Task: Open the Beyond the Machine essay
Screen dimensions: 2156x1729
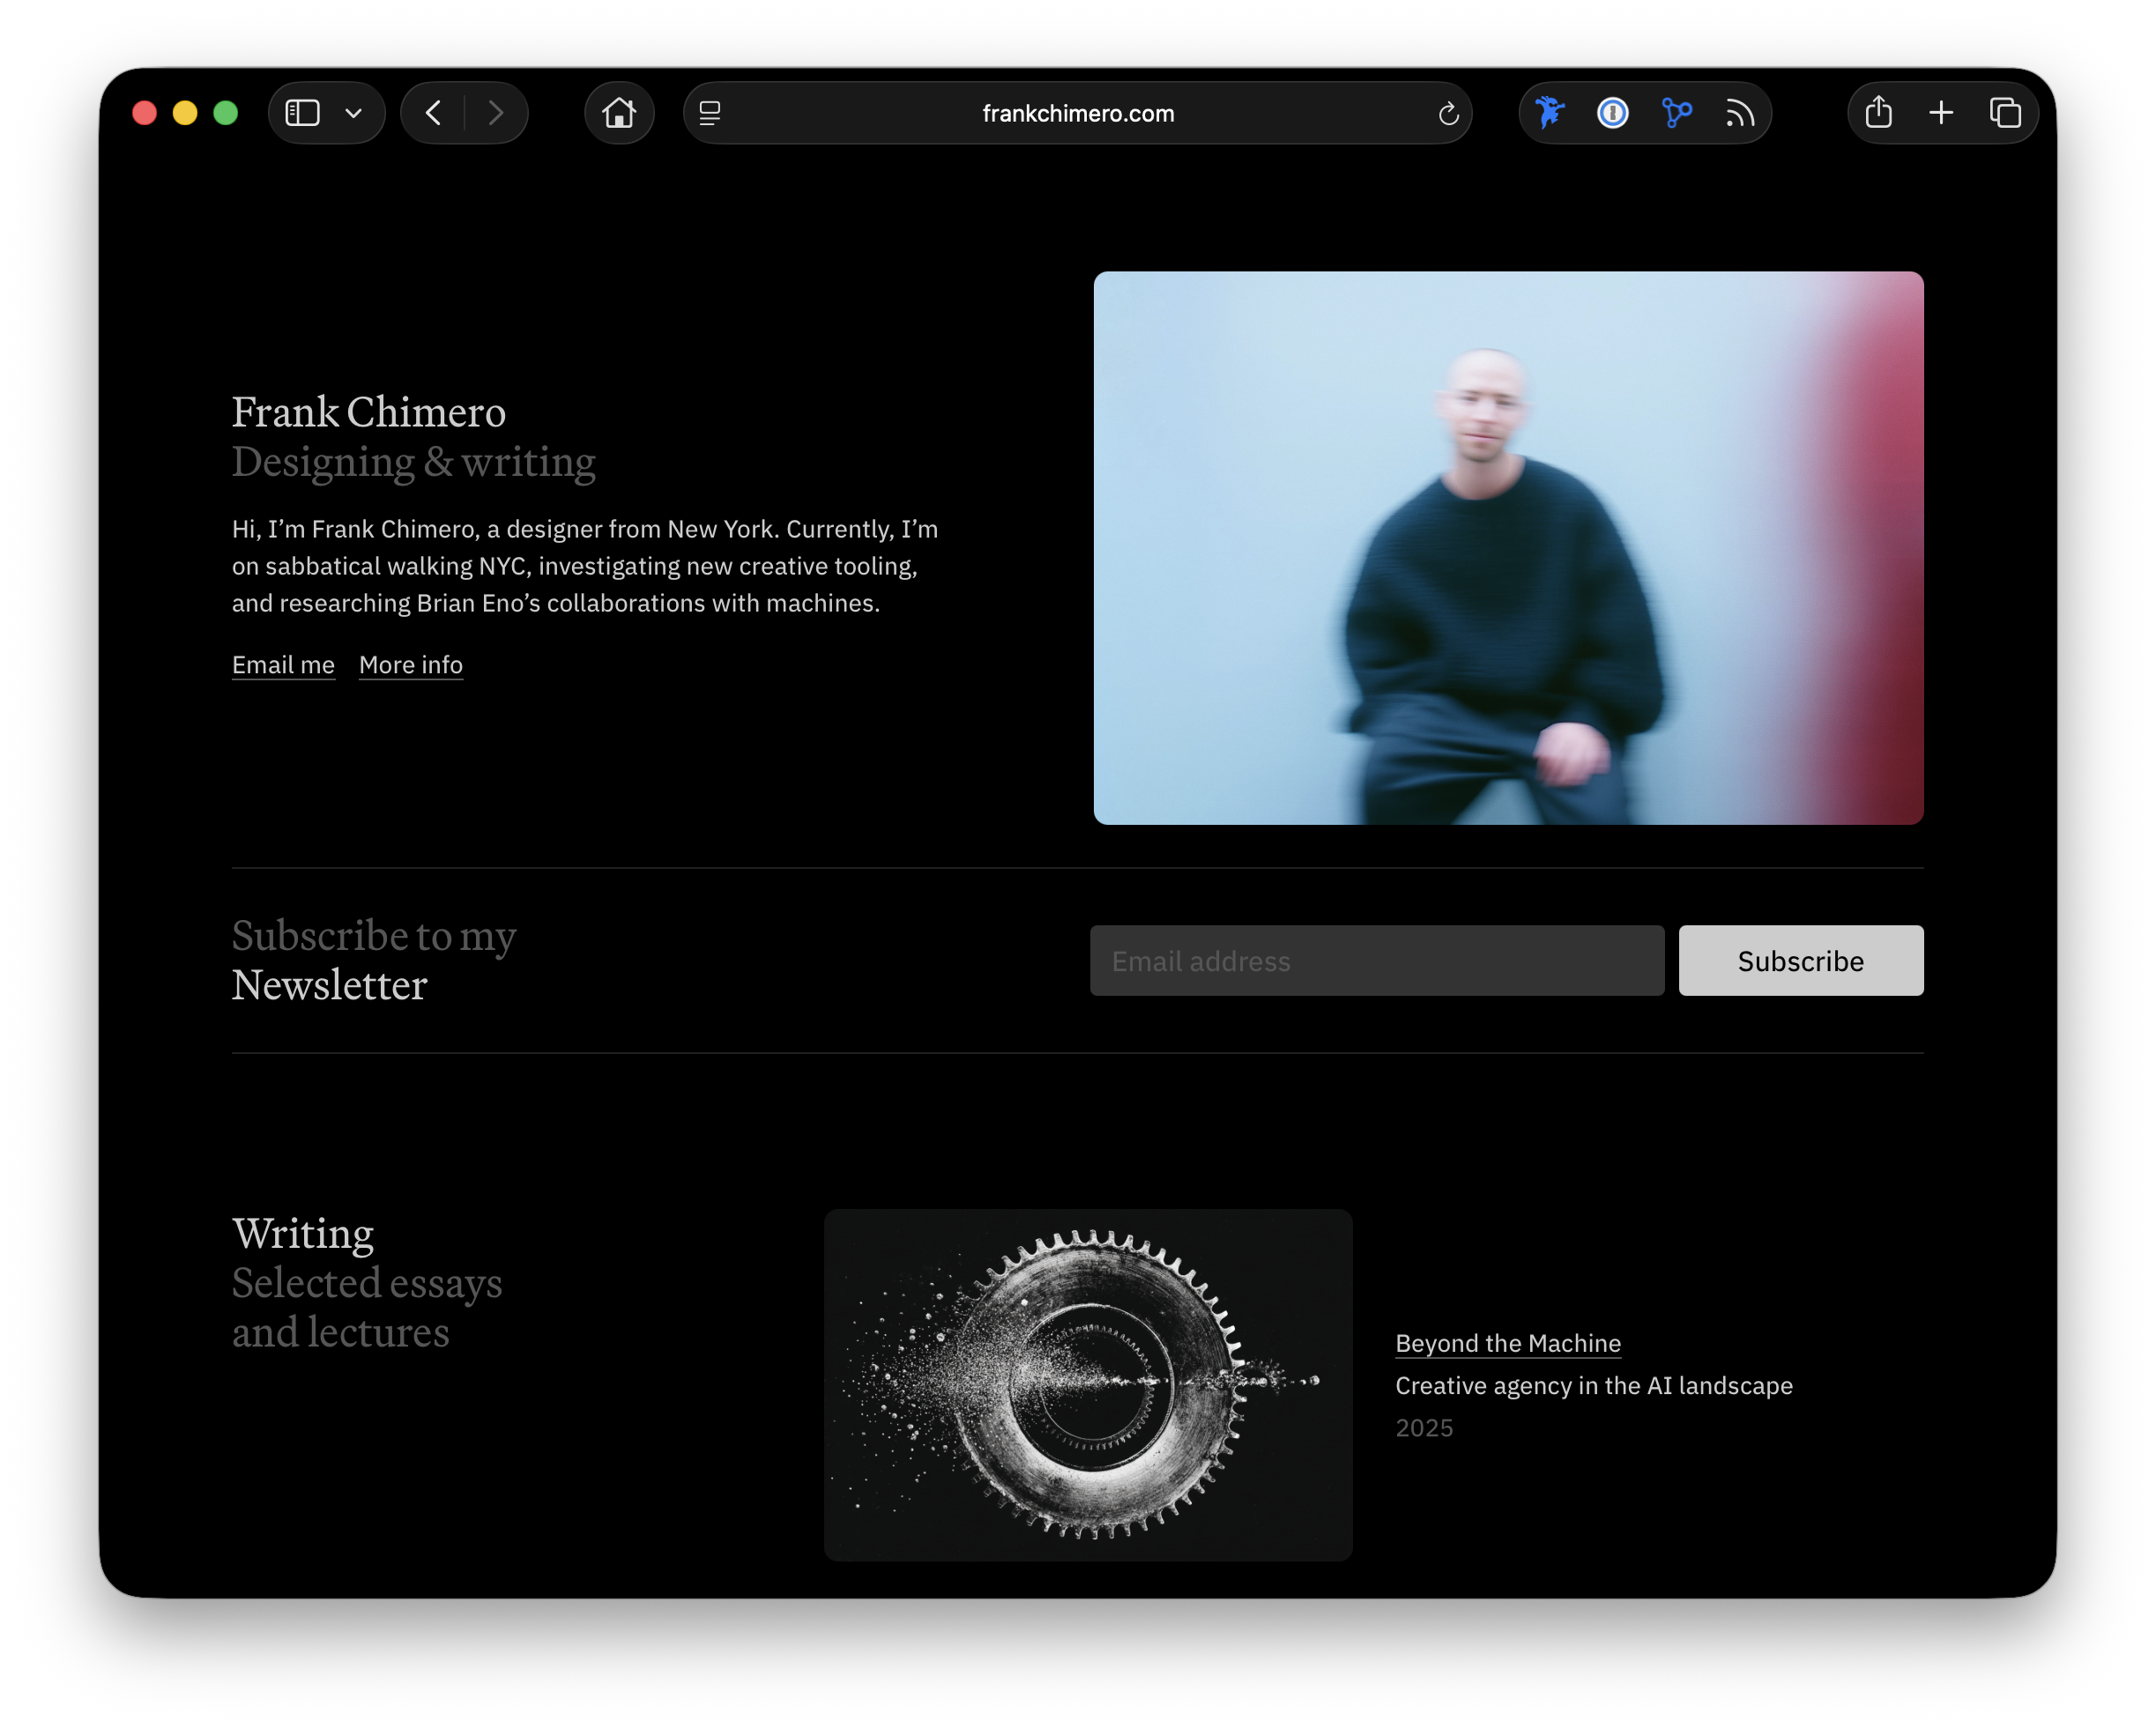Action: click(1507, 1343)
